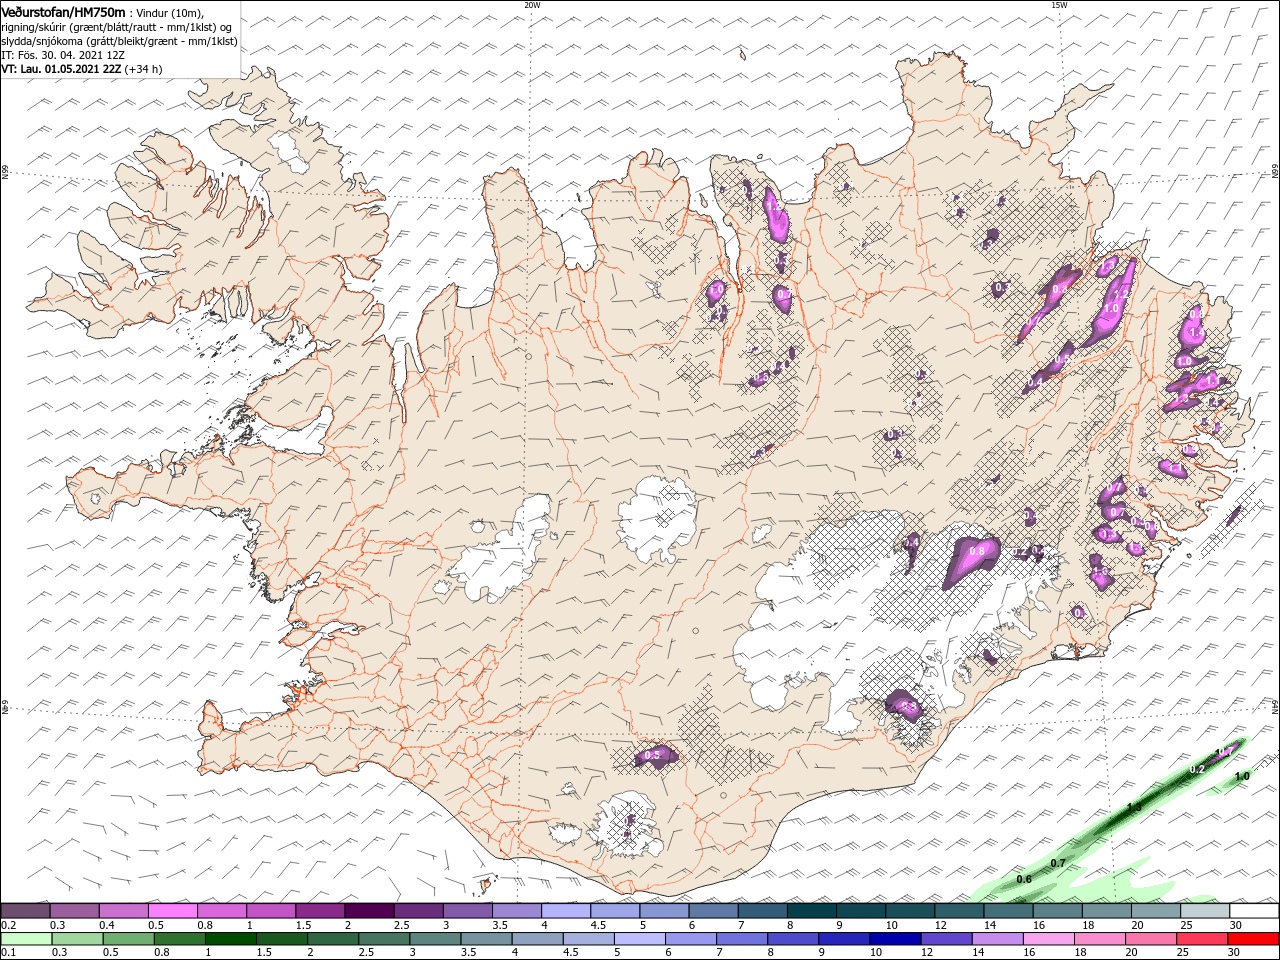This screenshot has height=960, width=1280.
Task: Click the 20W longitude label
Action: click(x=532, y=4)
